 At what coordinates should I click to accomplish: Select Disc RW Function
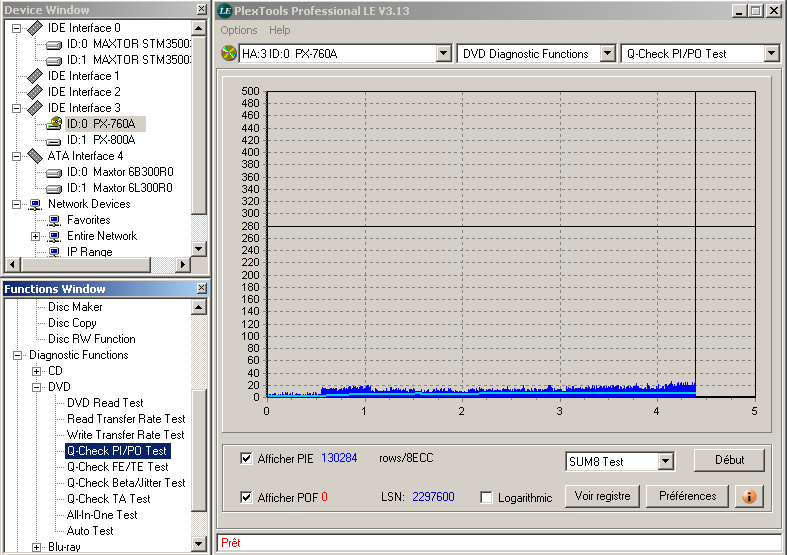[92, 339]
